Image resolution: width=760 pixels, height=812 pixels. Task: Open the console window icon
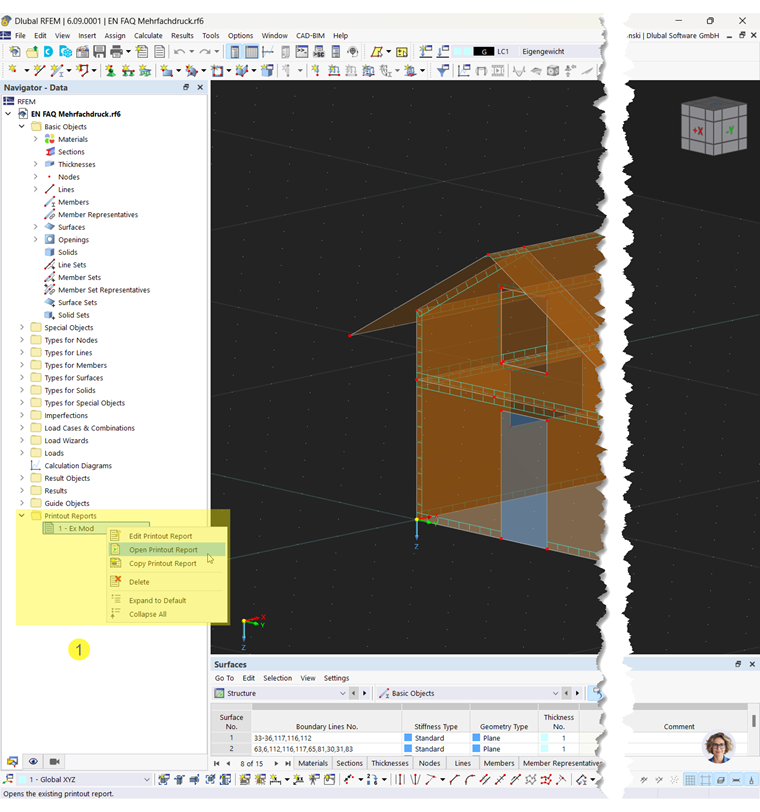302,51
